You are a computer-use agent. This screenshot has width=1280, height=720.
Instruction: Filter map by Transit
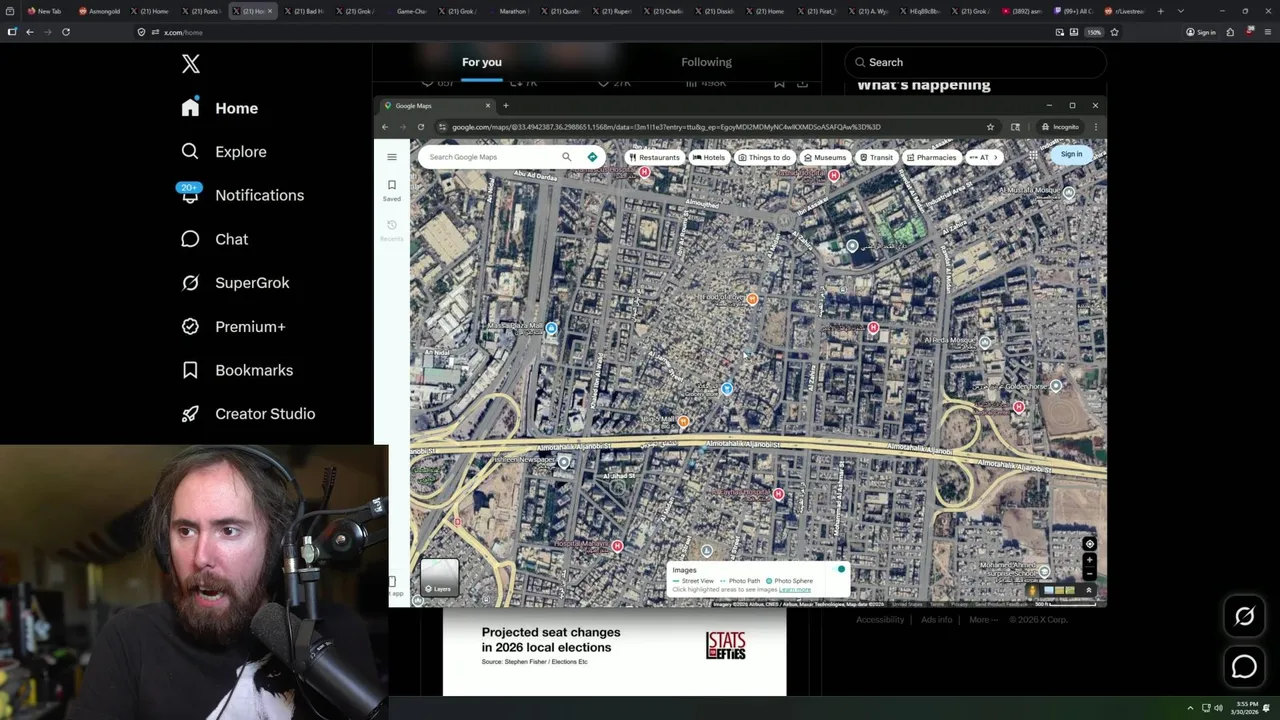(876, 157)
